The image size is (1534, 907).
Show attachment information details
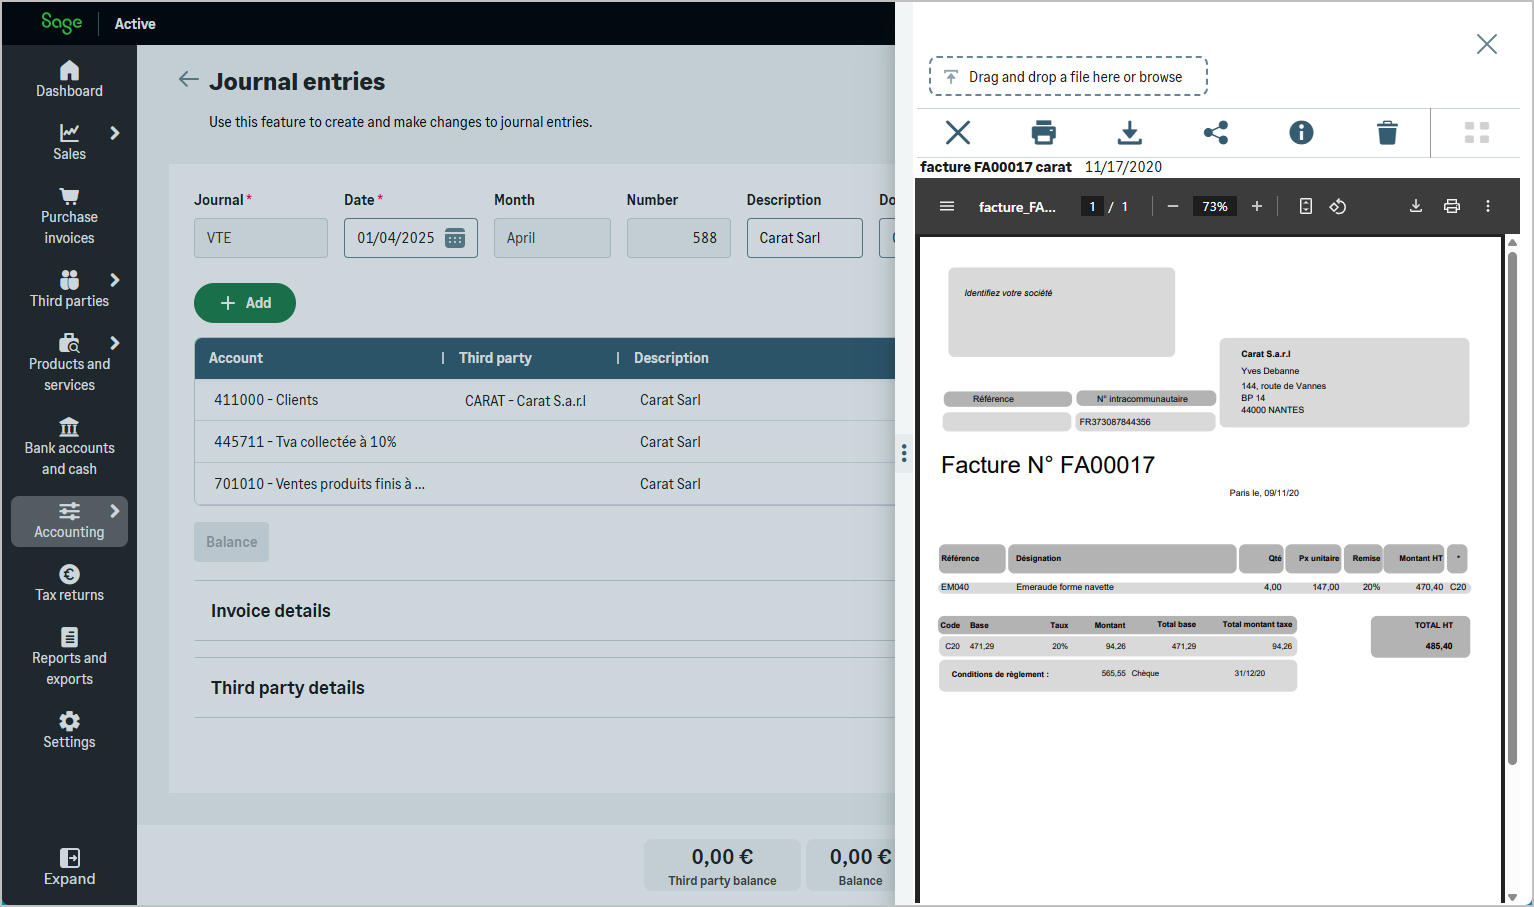click(1301, 132)
